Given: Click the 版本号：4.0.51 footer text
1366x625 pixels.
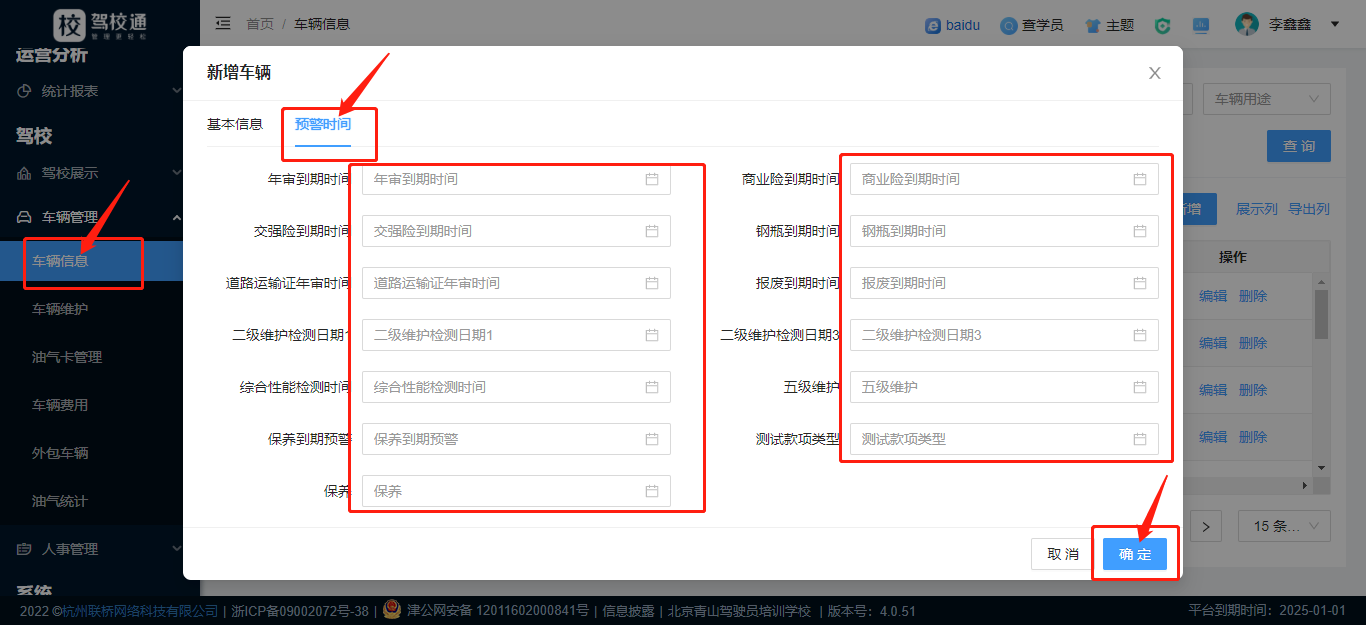Looking at the screenshot, I should tap(872, 611).
